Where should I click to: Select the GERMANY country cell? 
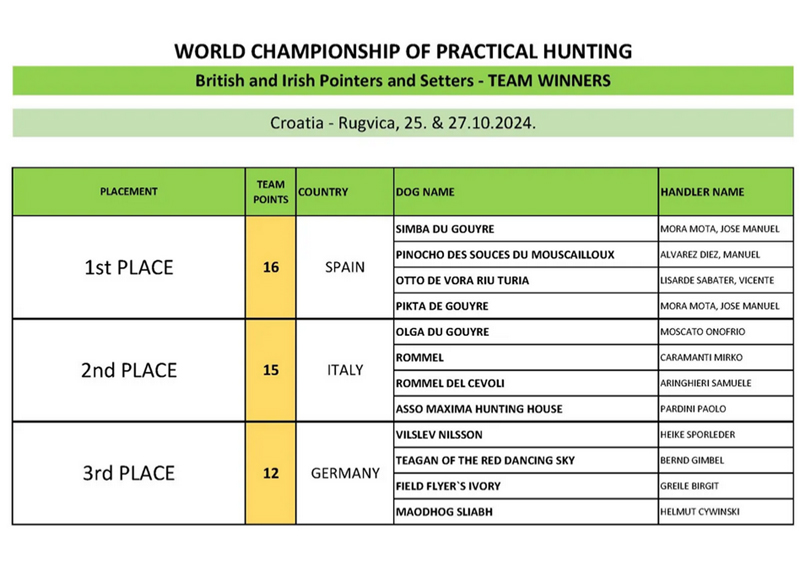[x=344, y=473]
